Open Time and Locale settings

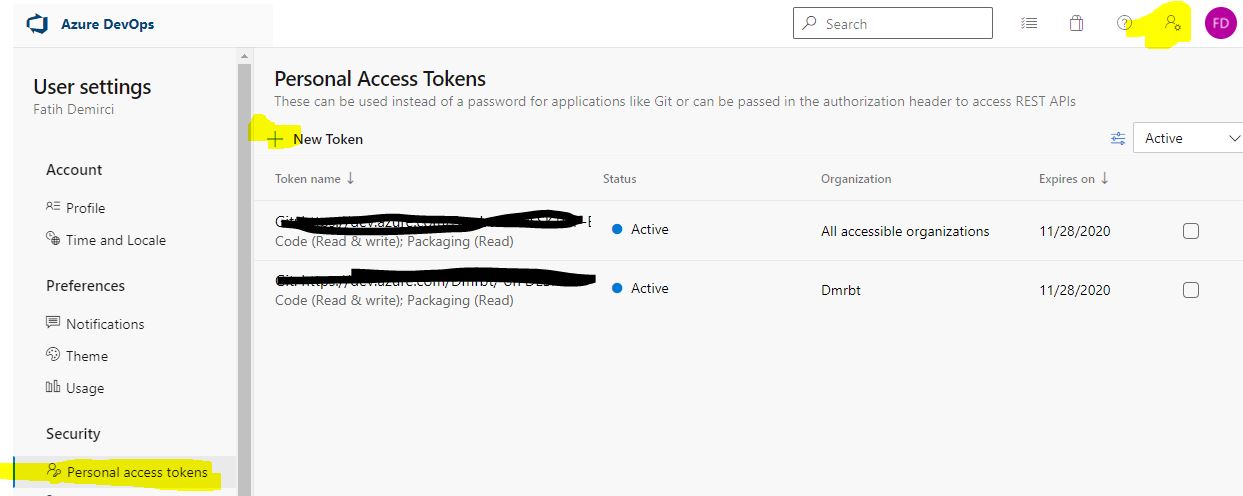click(x=106, y=240)
